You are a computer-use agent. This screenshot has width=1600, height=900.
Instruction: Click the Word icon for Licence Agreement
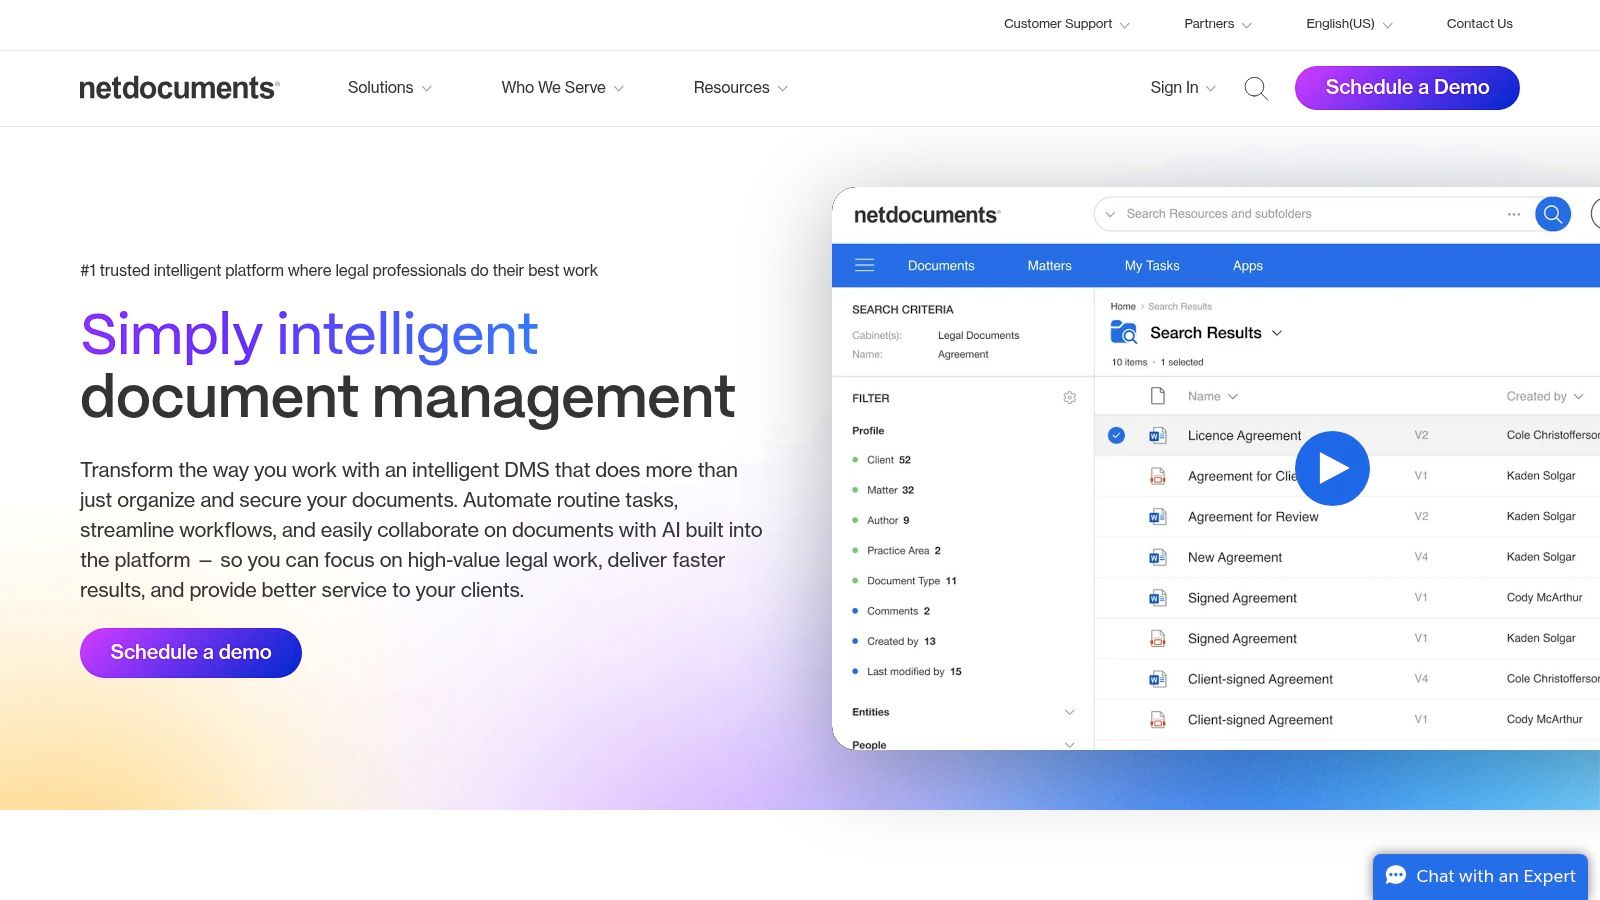pyautogui.click(x=1158, y=435)
